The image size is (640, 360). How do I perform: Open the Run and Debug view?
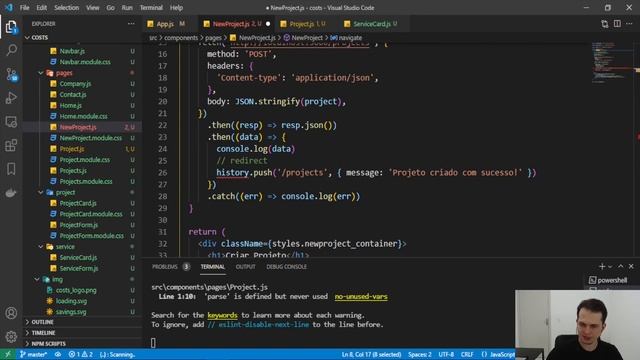[x=11, y=98]
